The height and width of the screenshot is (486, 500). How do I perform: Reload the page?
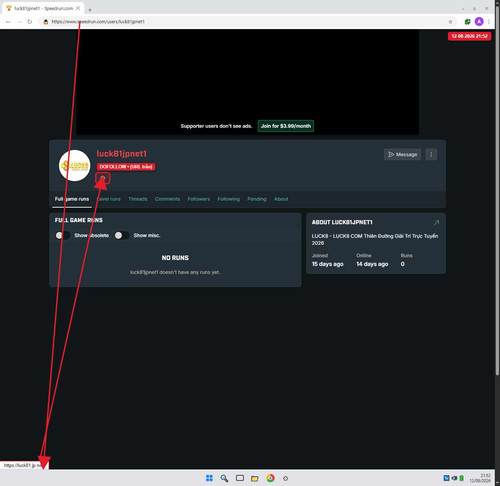(30, 22)
